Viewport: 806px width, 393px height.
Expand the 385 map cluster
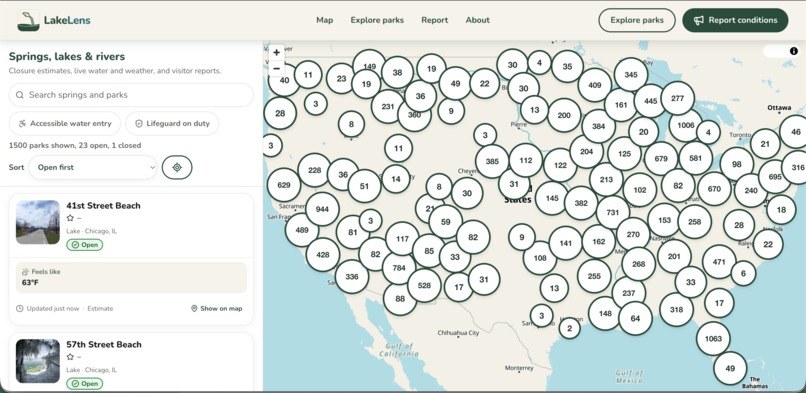(x=492, y=161)
